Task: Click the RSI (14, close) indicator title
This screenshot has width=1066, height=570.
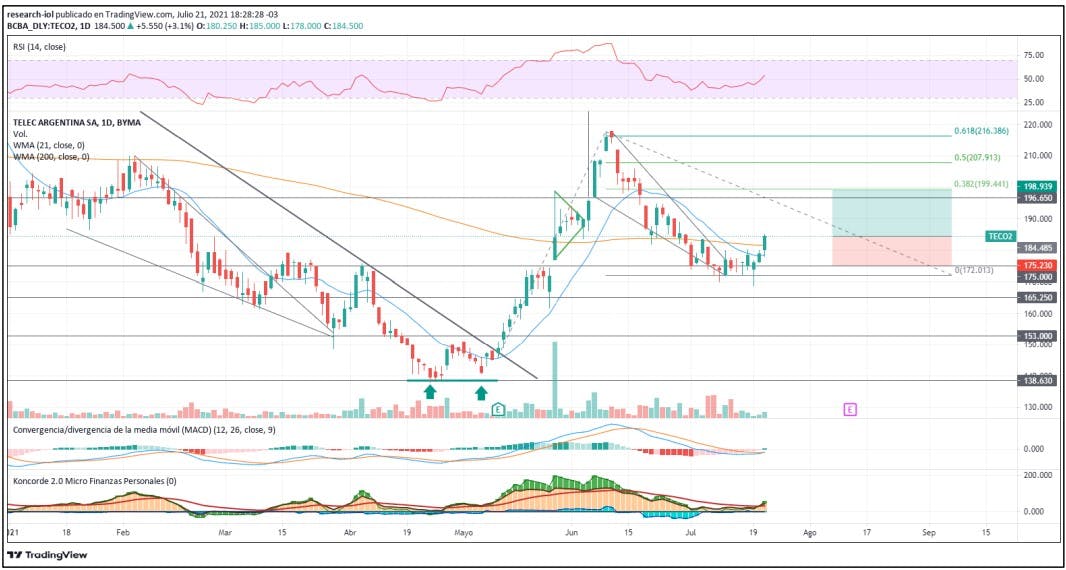Action: [x=40, y=47]
